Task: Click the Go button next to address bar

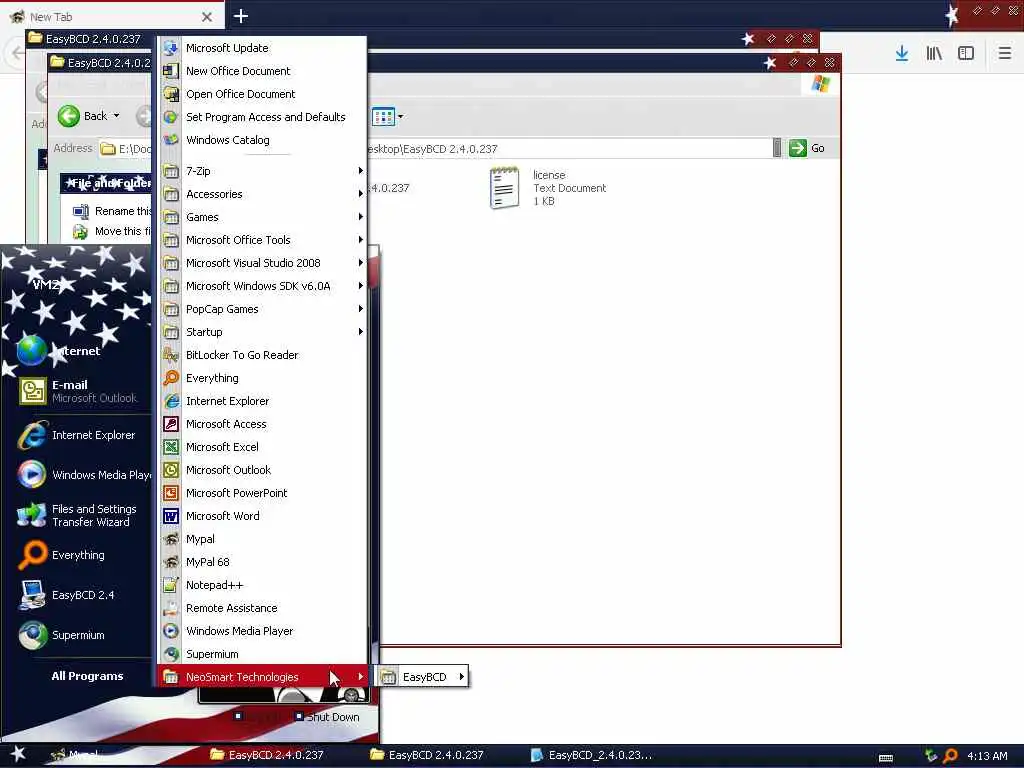Action: tap(807, 148)
